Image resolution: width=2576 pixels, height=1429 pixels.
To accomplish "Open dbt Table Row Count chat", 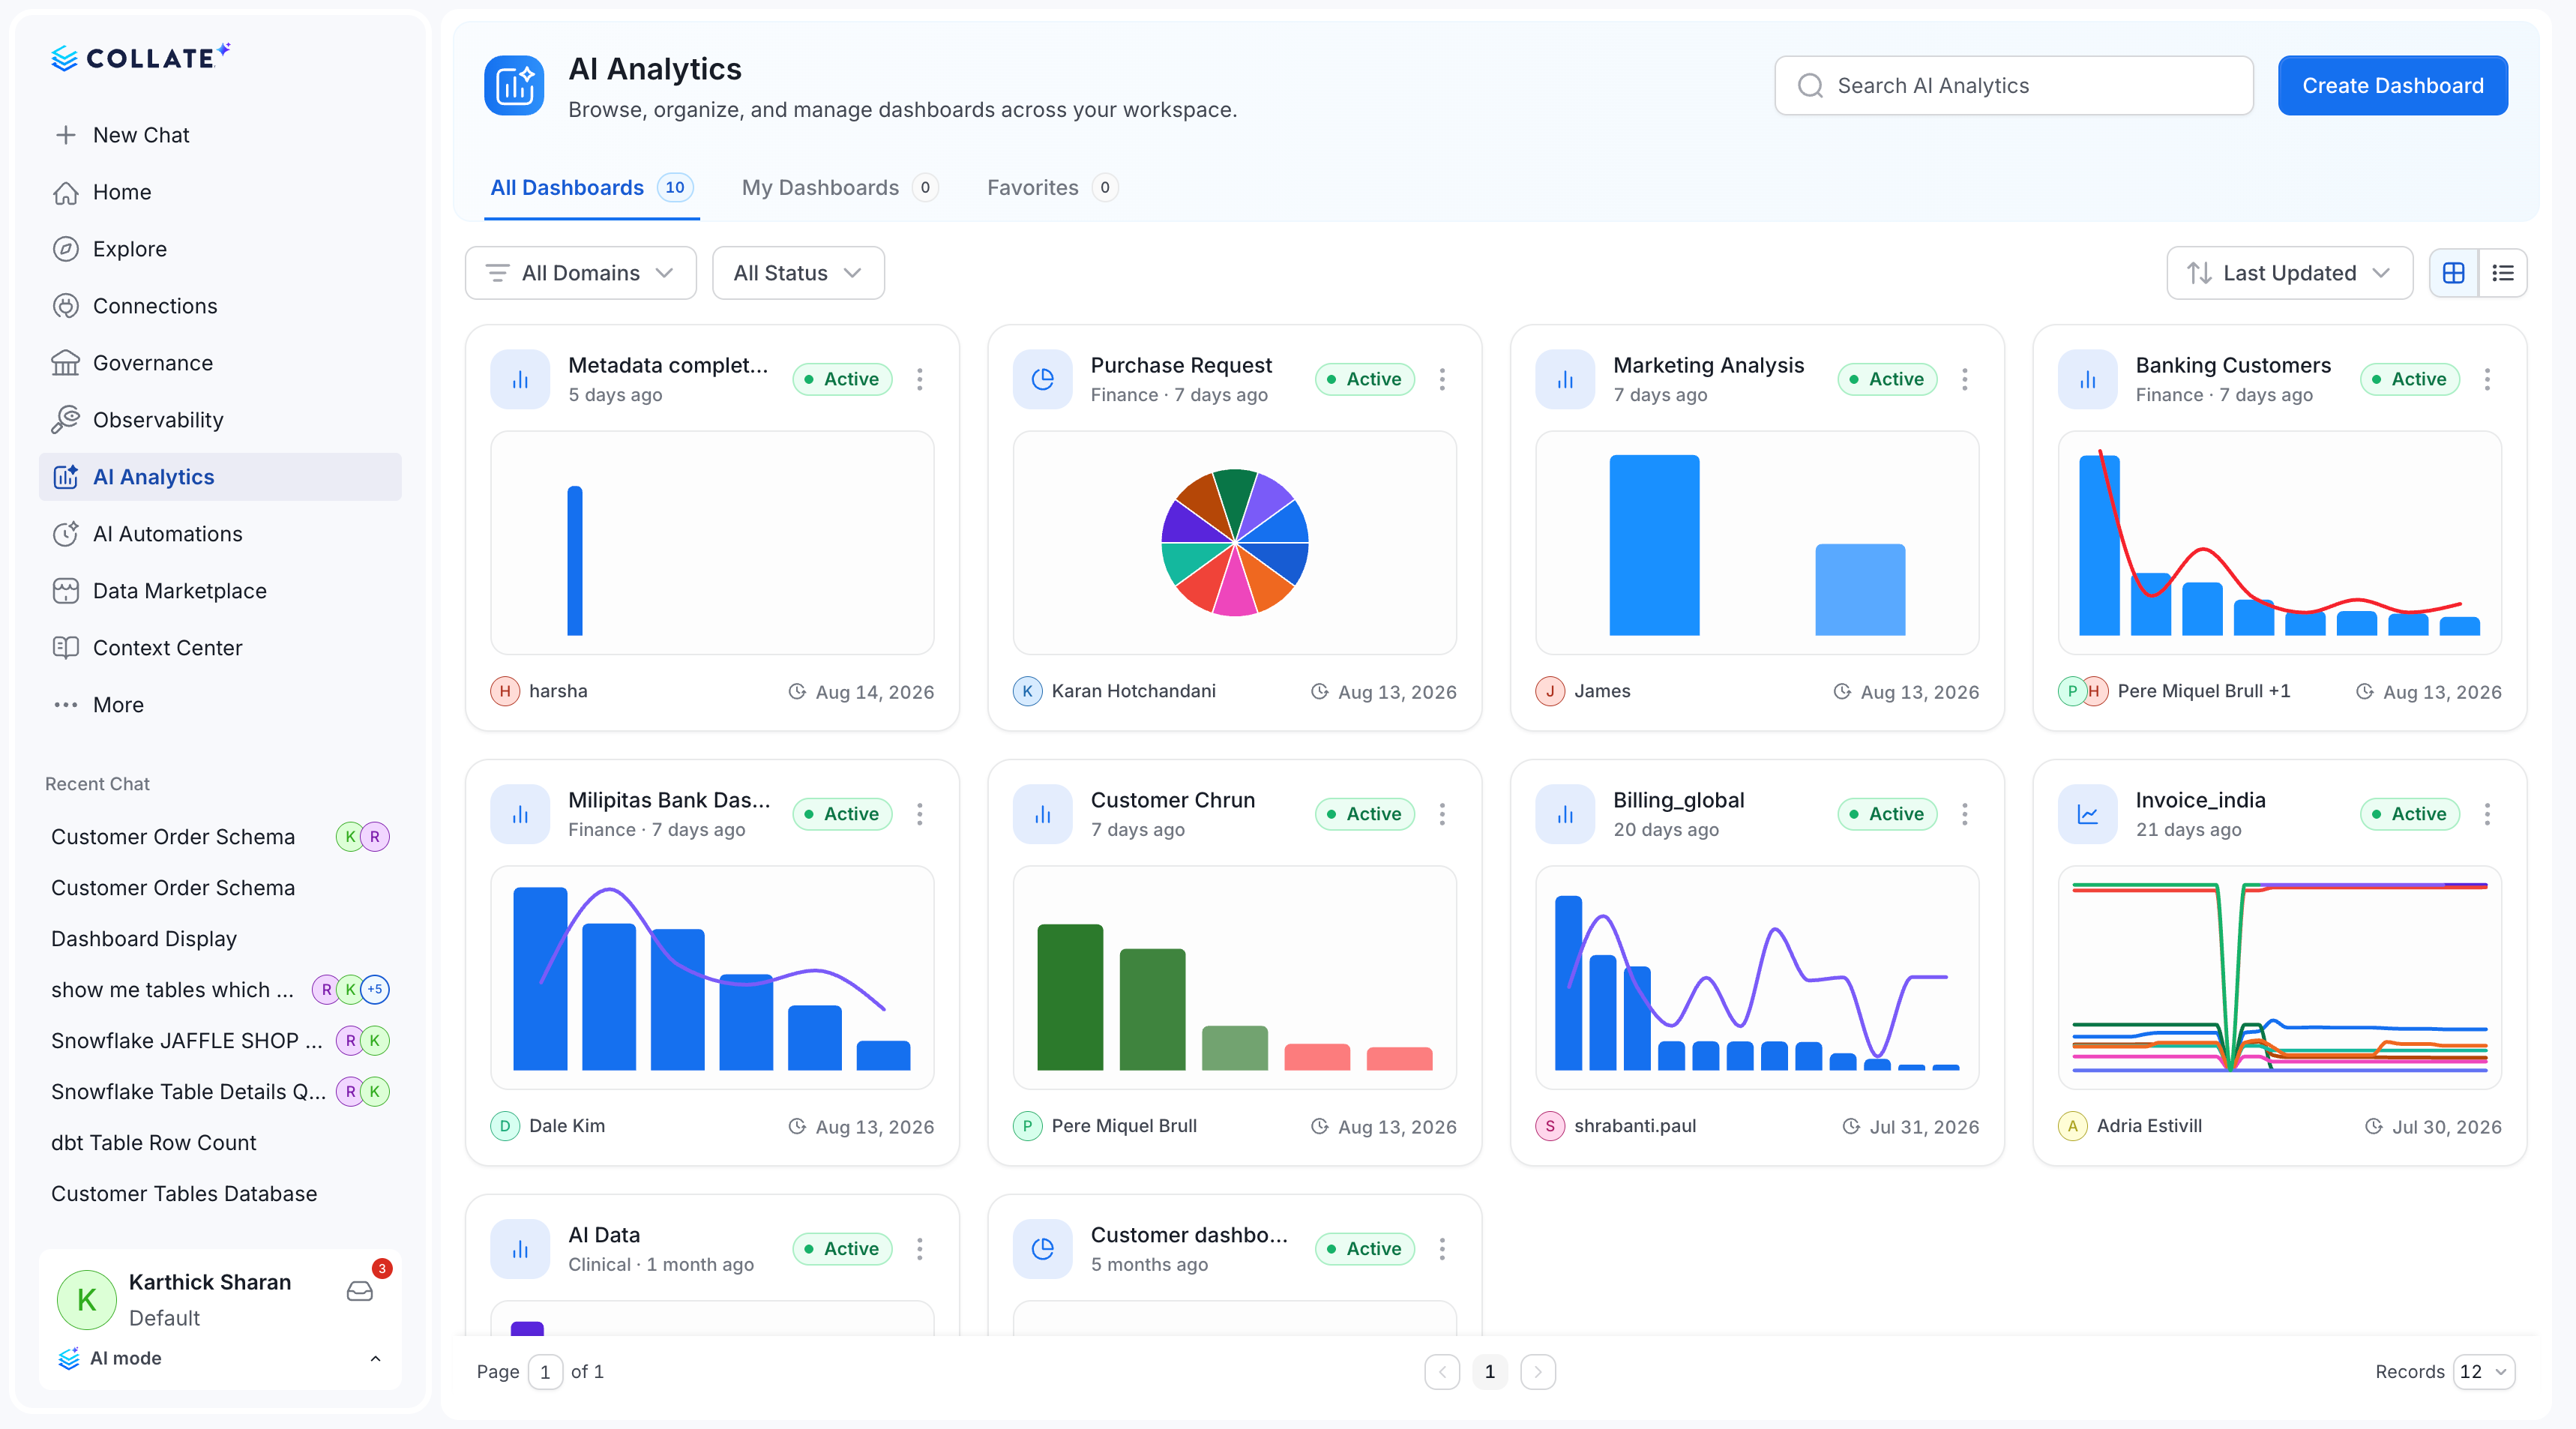I will point(154,1143).
